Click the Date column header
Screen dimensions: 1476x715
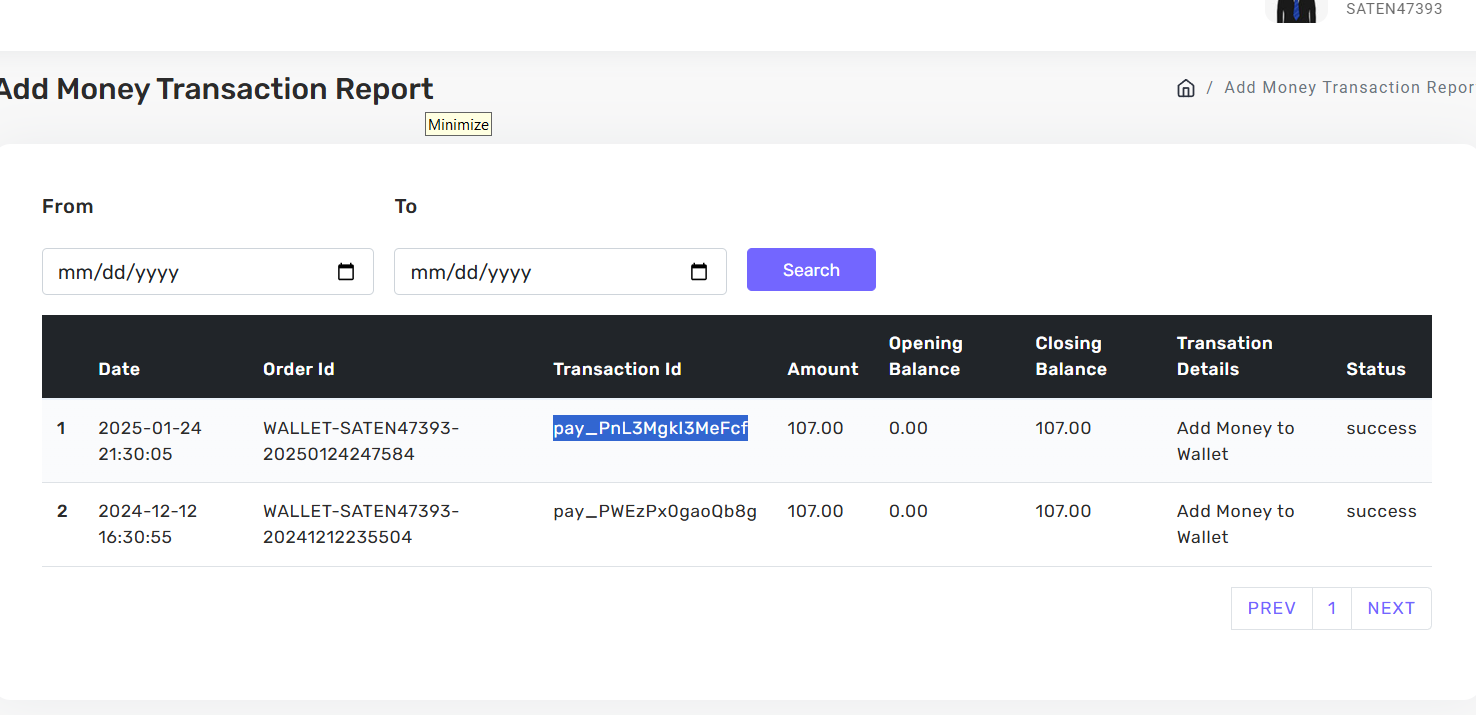(x=119, y=369)
